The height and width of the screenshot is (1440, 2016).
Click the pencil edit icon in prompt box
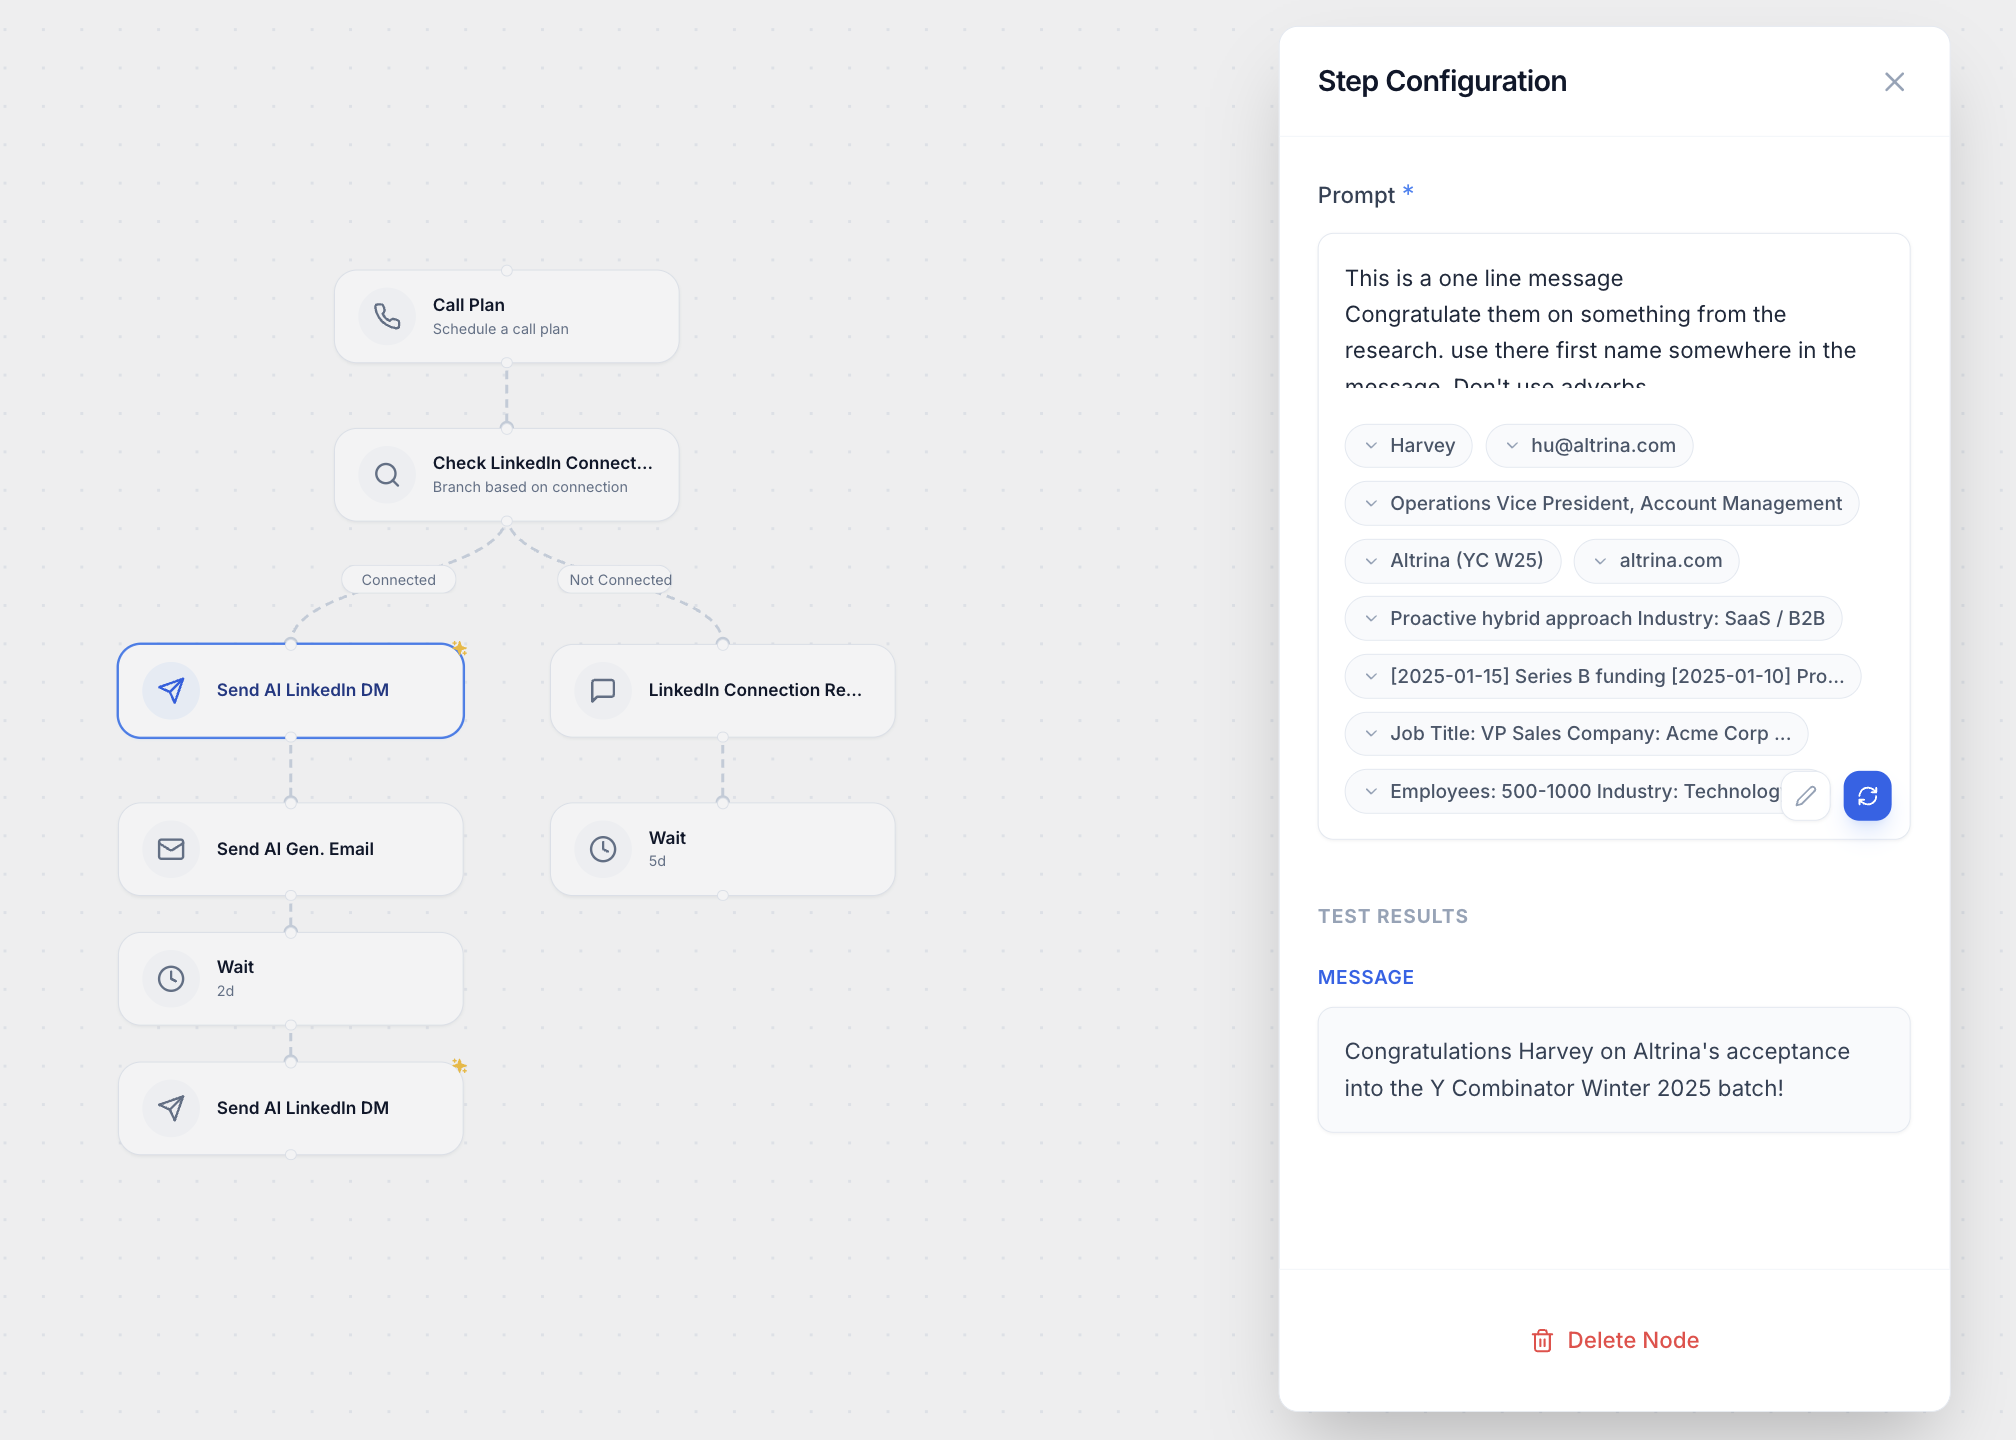tap(1805, 796)
